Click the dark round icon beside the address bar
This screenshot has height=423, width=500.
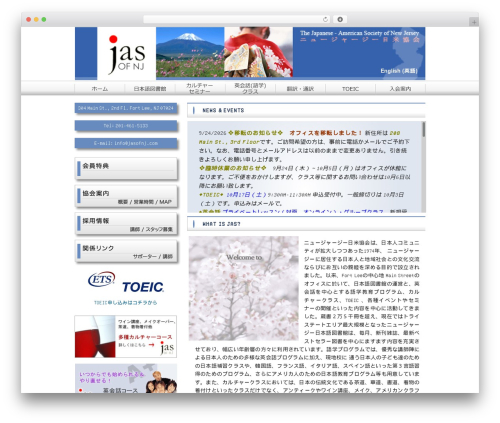point(340,19)
